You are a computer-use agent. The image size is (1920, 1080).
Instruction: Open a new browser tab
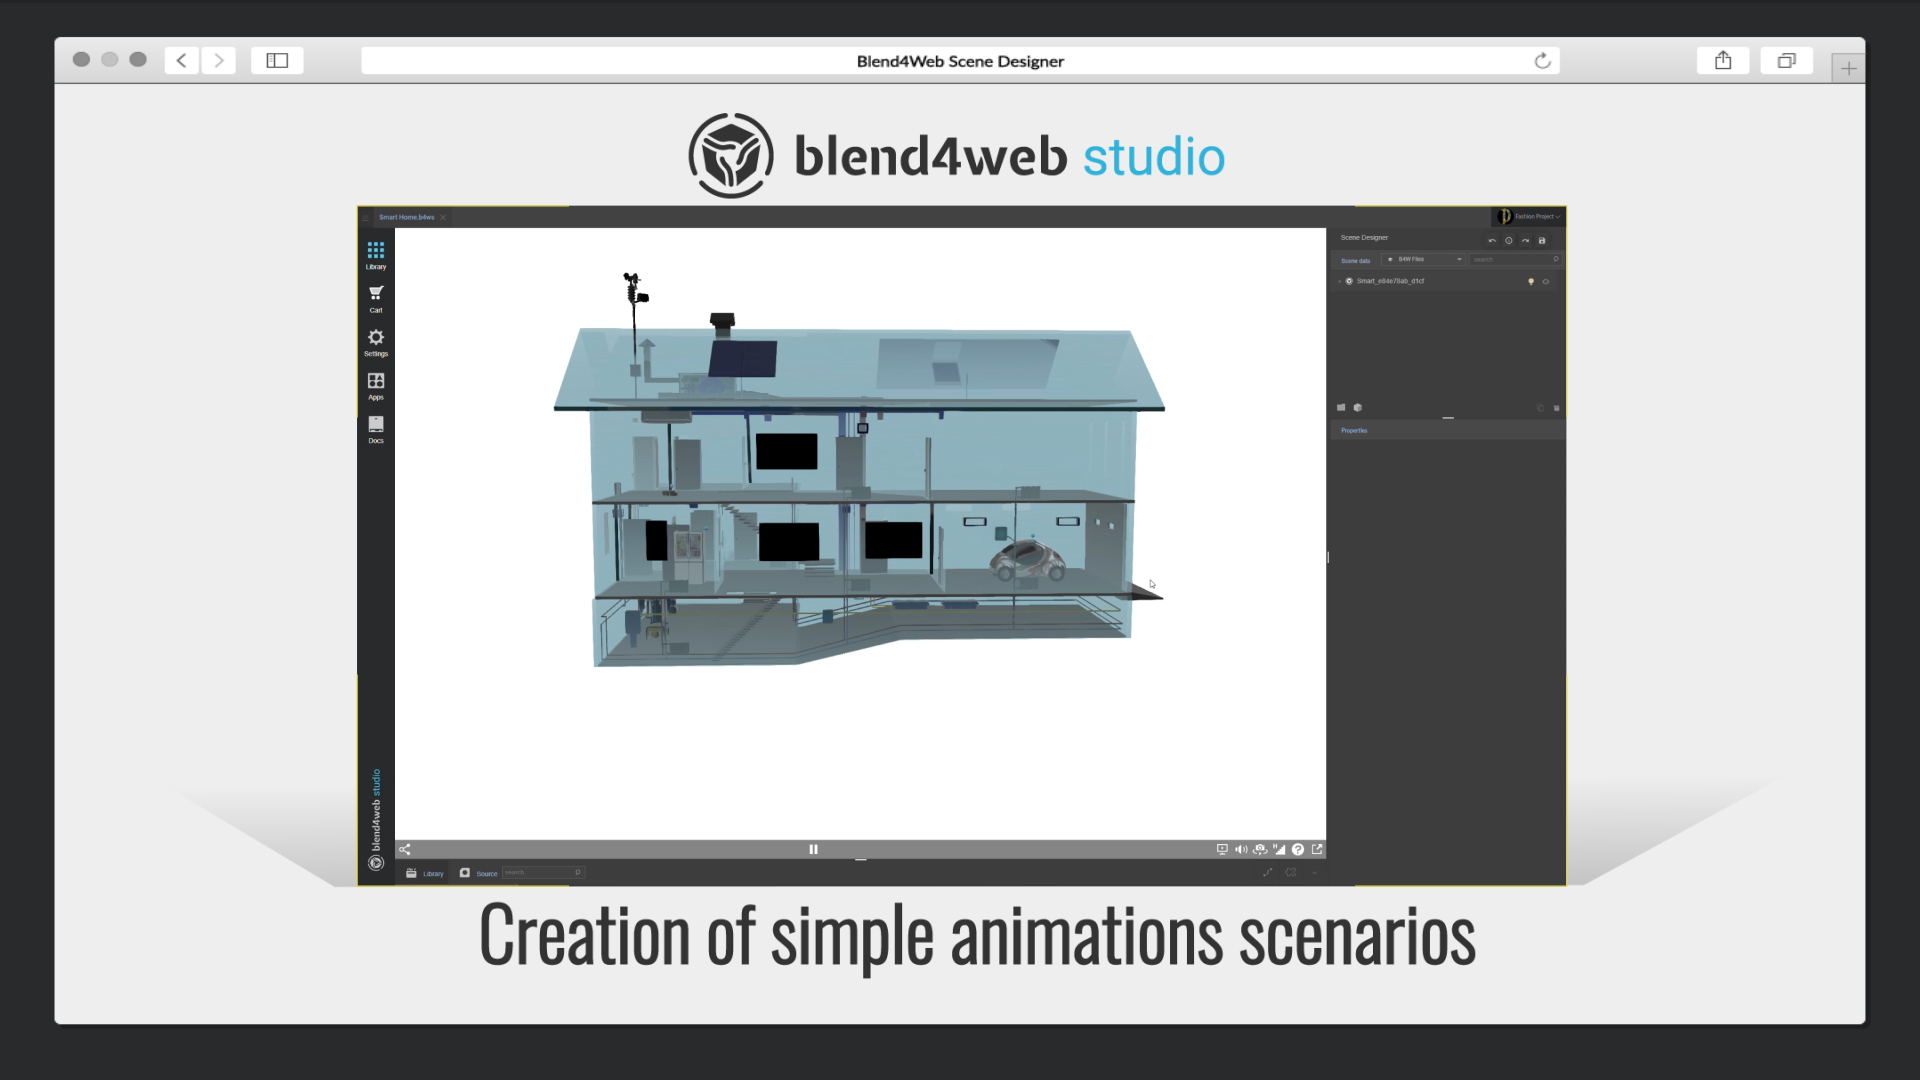pyautogui.click(x=1848, y=68)
